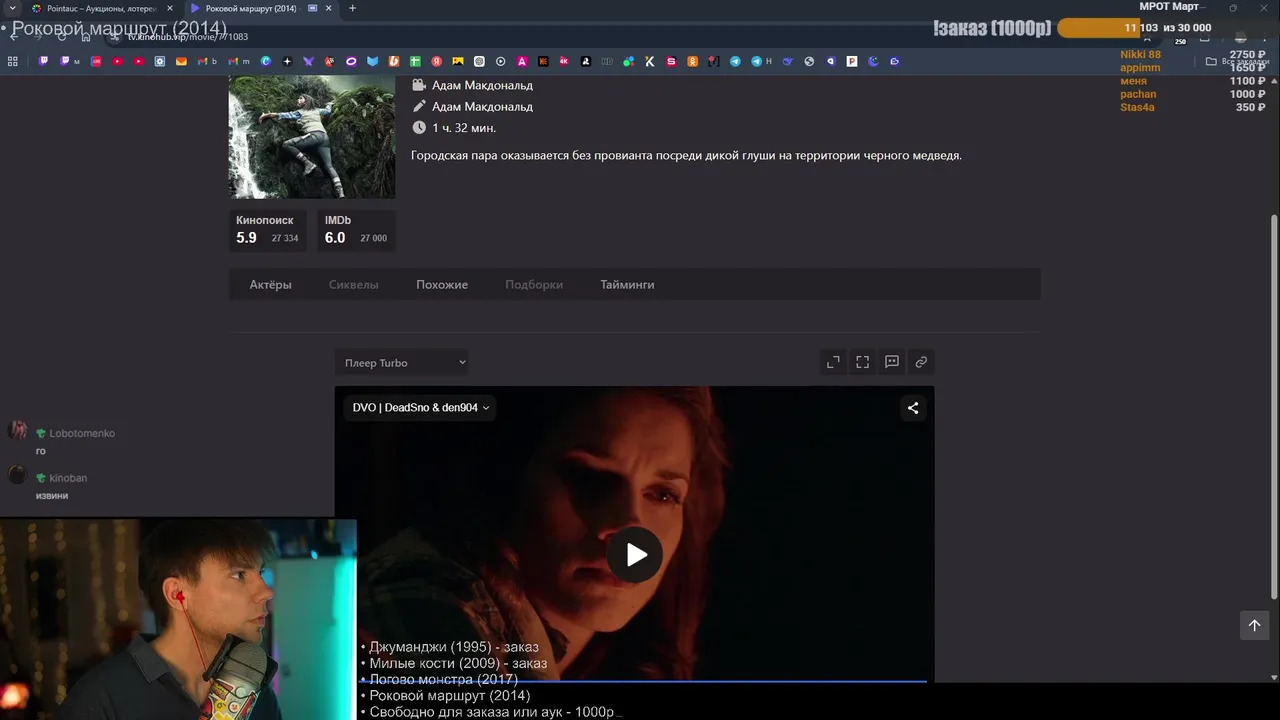Screen dimensions: 1280x720
Task: Click chat username kinoban
Action: [68, 478]
